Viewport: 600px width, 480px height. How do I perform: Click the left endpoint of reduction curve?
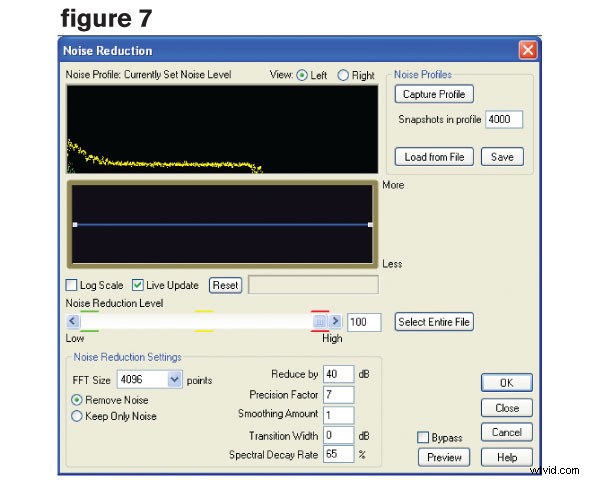(x=75, y=225)
